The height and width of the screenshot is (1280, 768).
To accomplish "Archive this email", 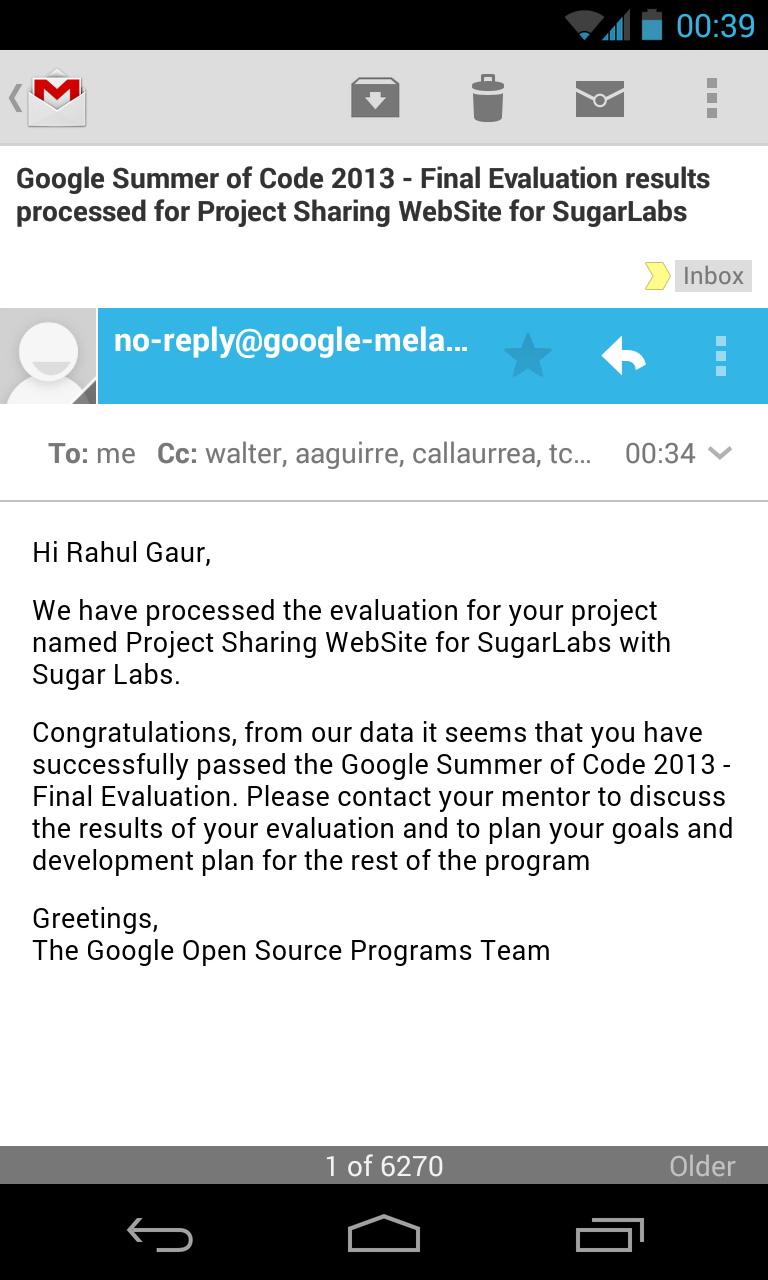I will [x=374, y=97].
